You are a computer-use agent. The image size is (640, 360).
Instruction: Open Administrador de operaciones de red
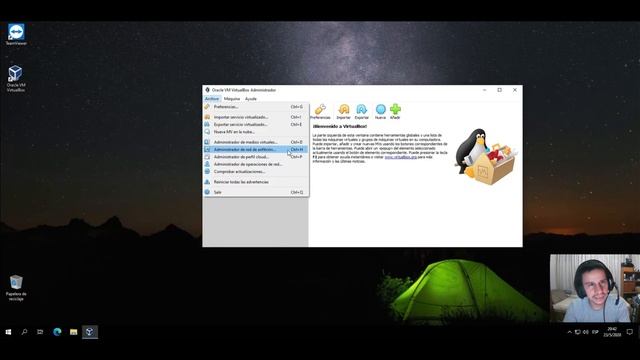[256, 164]
